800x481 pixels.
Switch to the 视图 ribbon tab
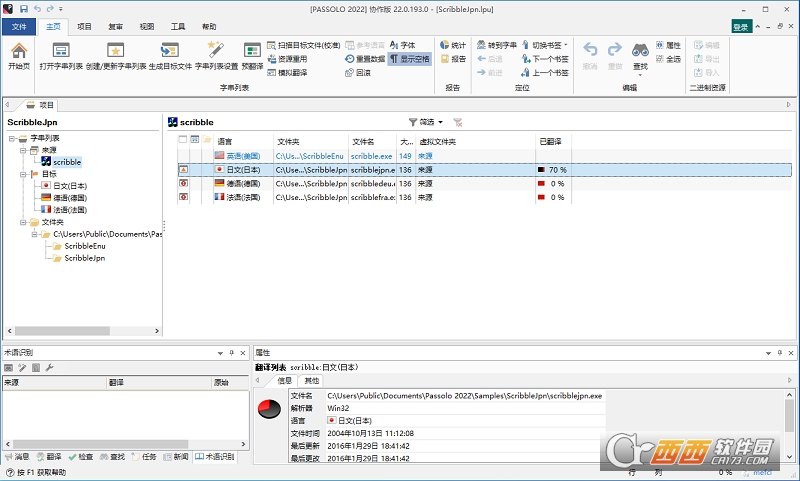(x=146, y=27)
